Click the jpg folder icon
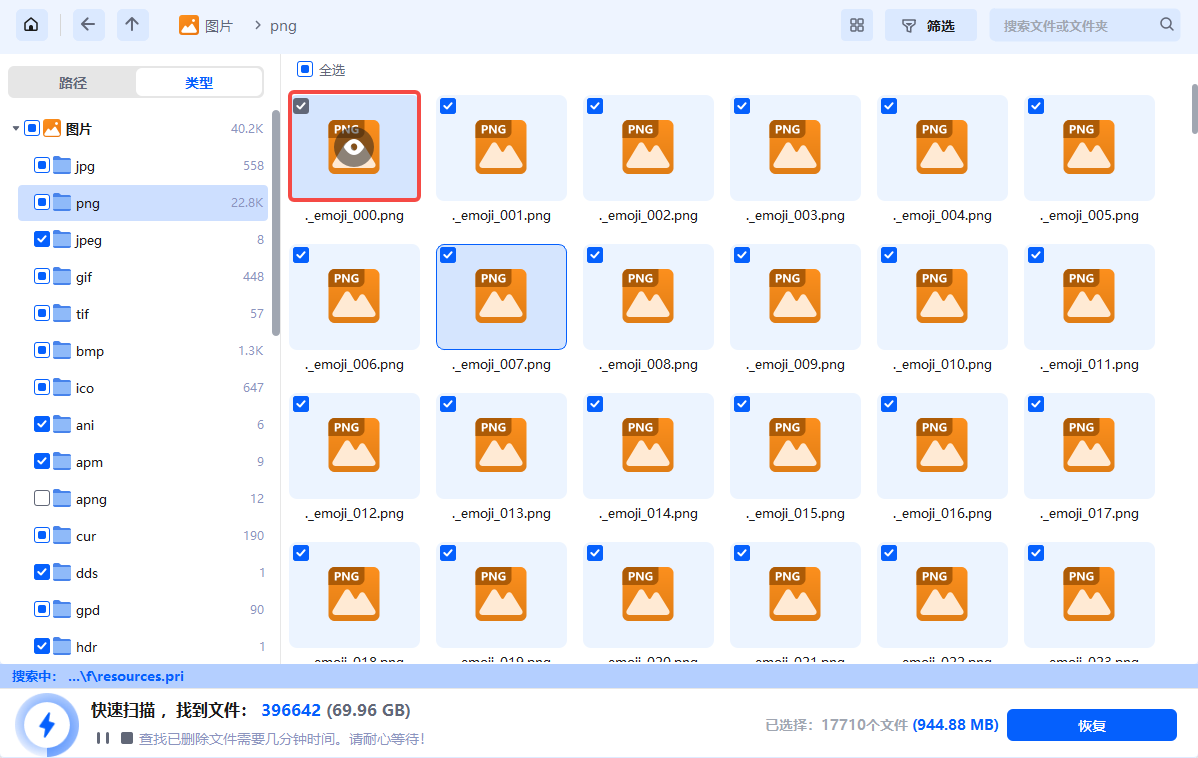This screenshot has height=758, width=1198. tap(62, 165)
